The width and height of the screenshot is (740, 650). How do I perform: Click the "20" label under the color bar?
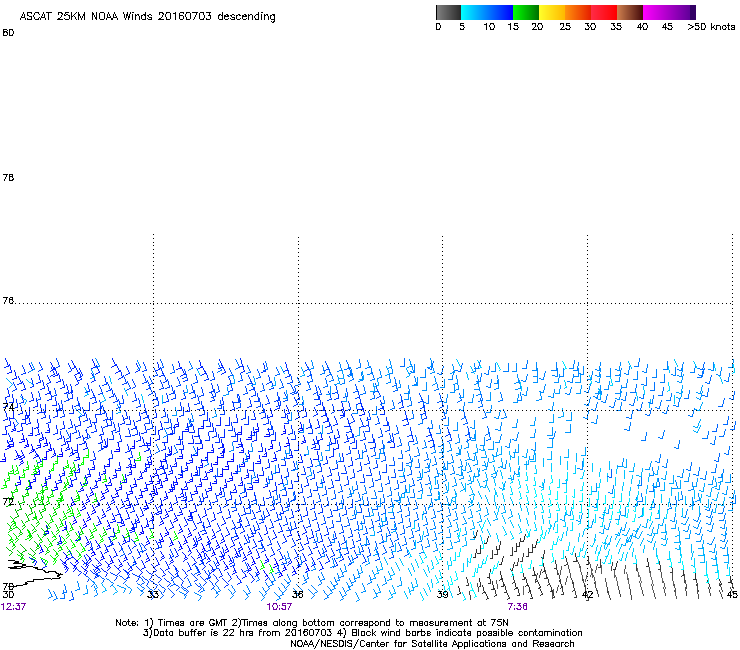pyautogui.click(x=537, y=27)
